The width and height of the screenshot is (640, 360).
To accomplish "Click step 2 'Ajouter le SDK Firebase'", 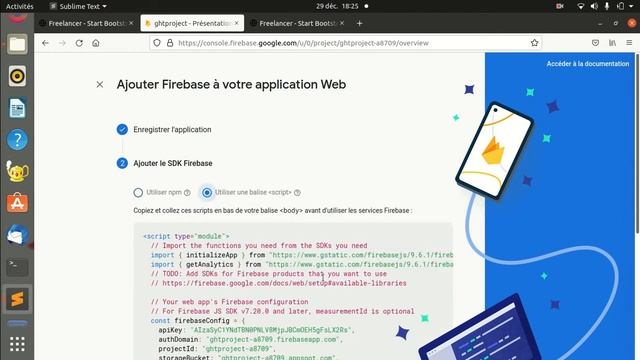I will 122,163.
